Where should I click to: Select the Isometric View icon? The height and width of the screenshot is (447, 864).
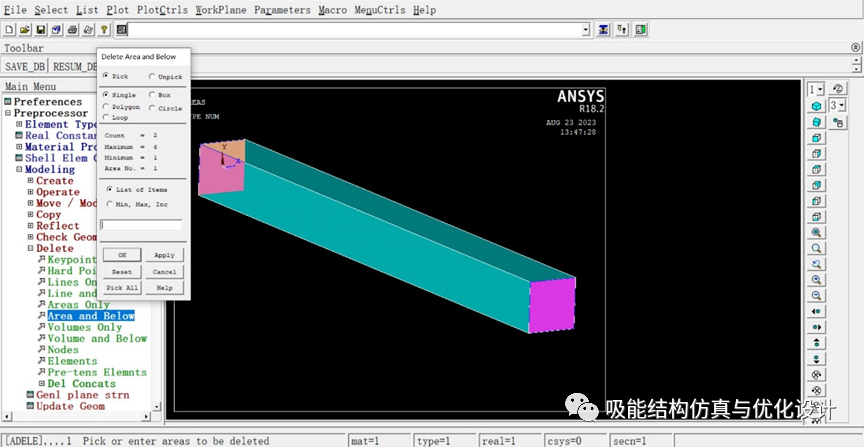point(817,106)
